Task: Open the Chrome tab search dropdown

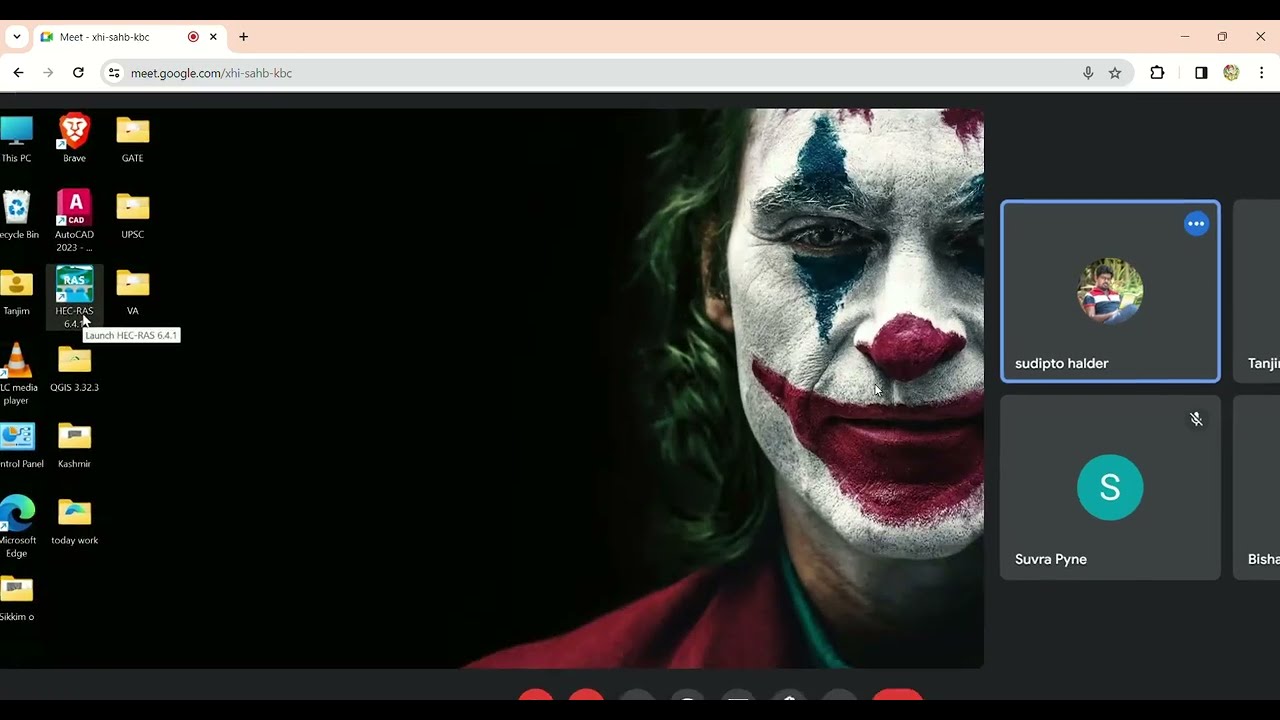Action: 17,37
